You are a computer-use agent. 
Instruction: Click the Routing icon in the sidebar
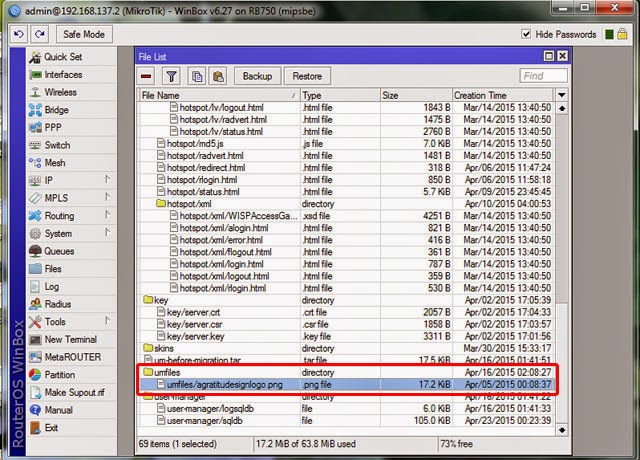35,216
